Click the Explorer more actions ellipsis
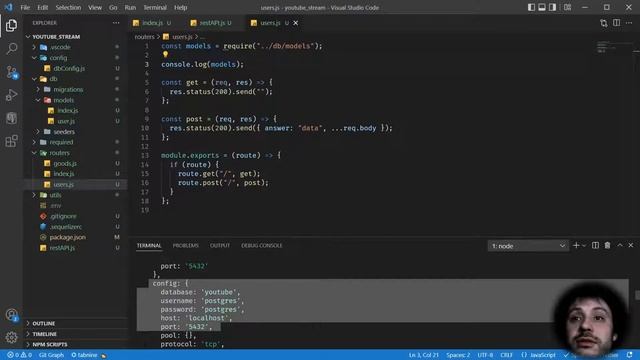This screenshot has width=640, height=360. tap(116, 23)
